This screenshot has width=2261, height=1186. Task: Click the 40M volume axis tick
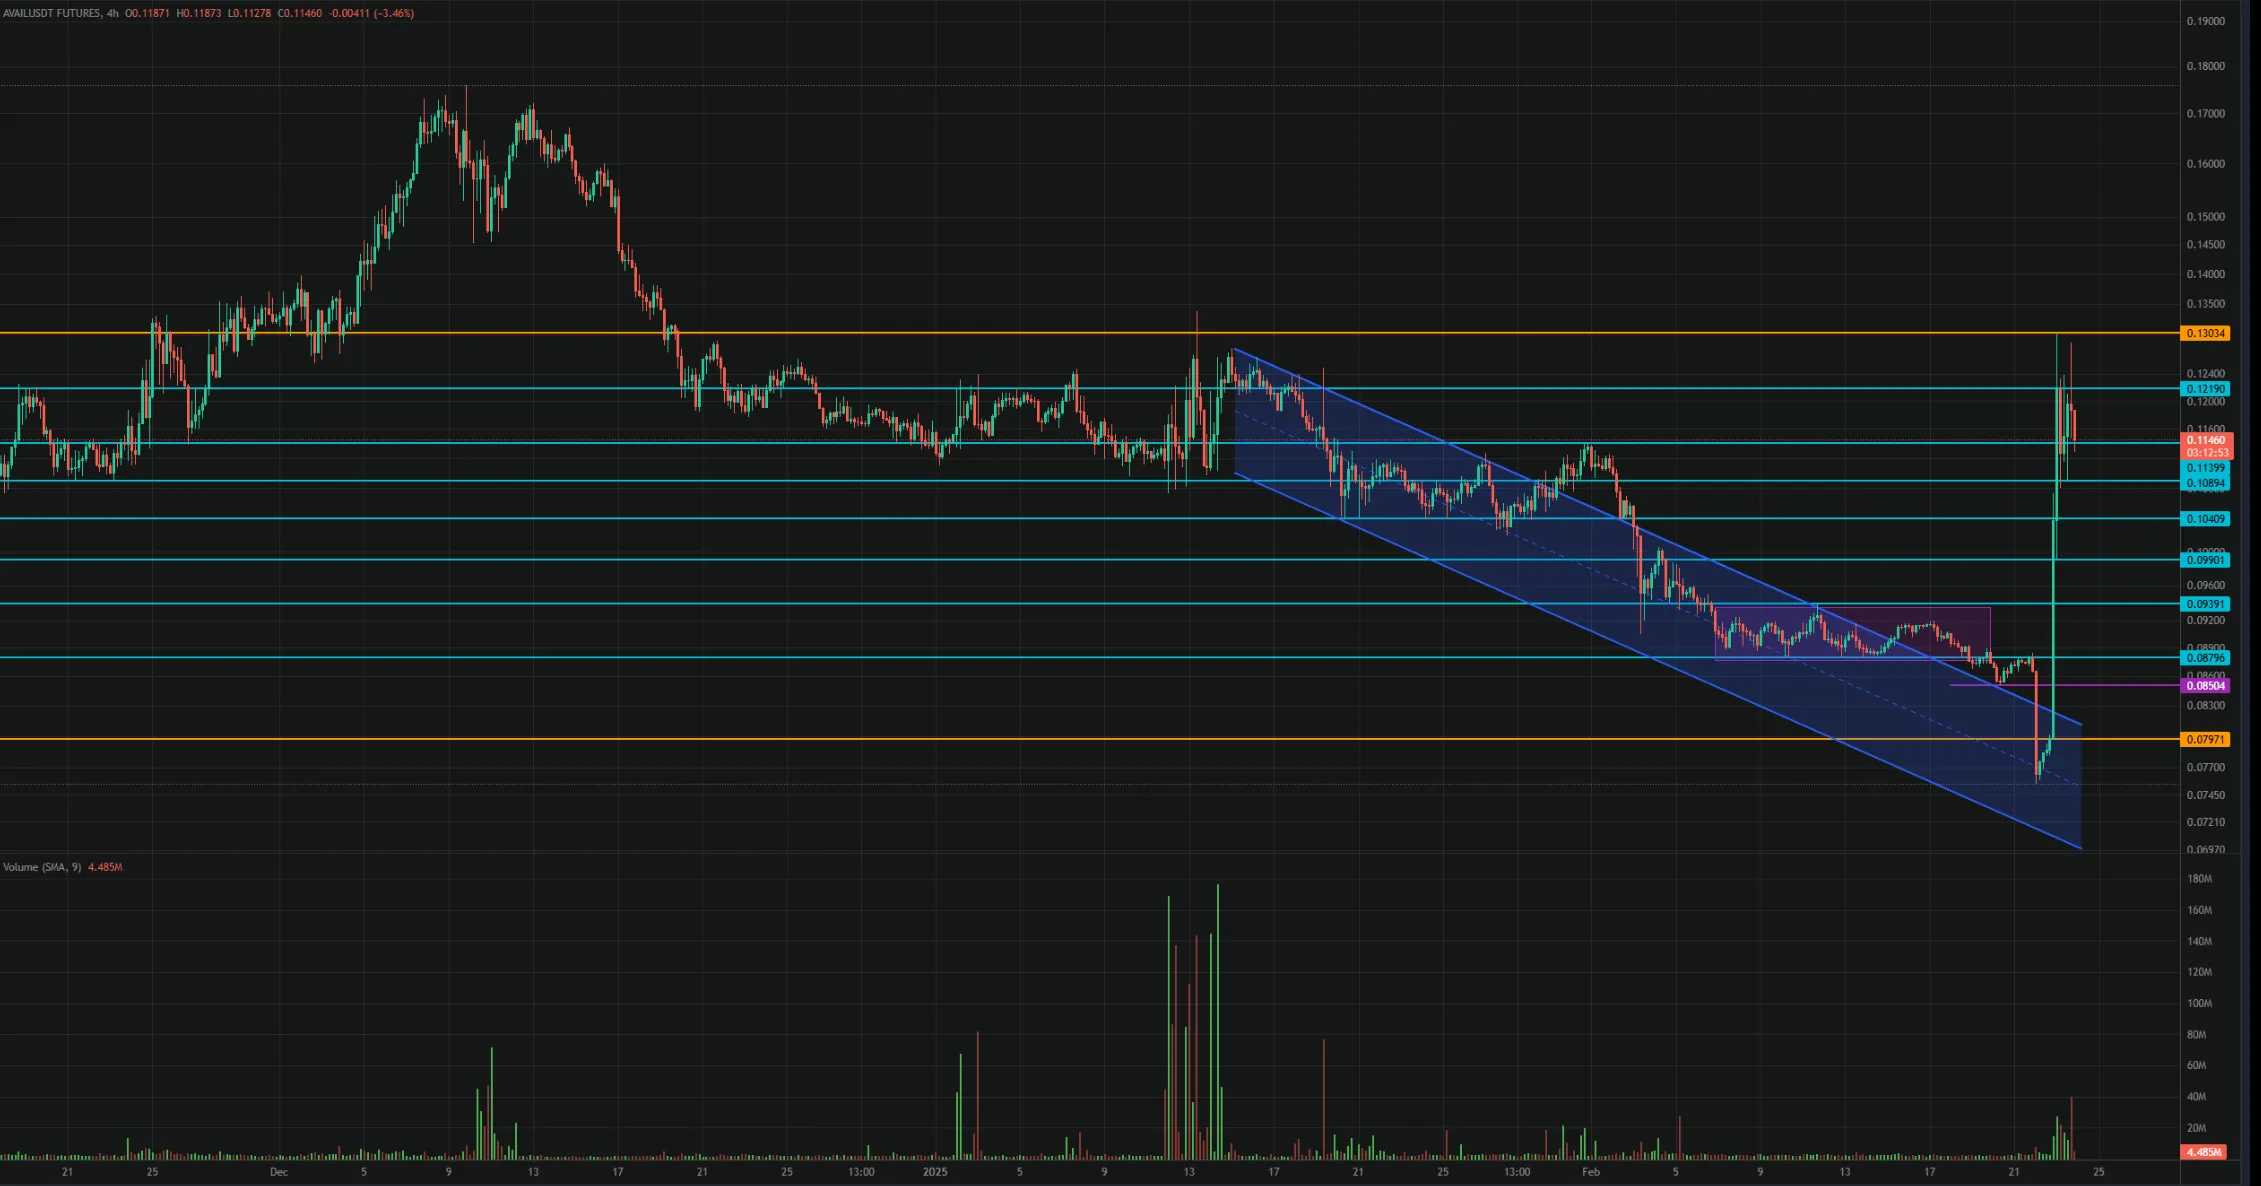coord(2197,1097)
